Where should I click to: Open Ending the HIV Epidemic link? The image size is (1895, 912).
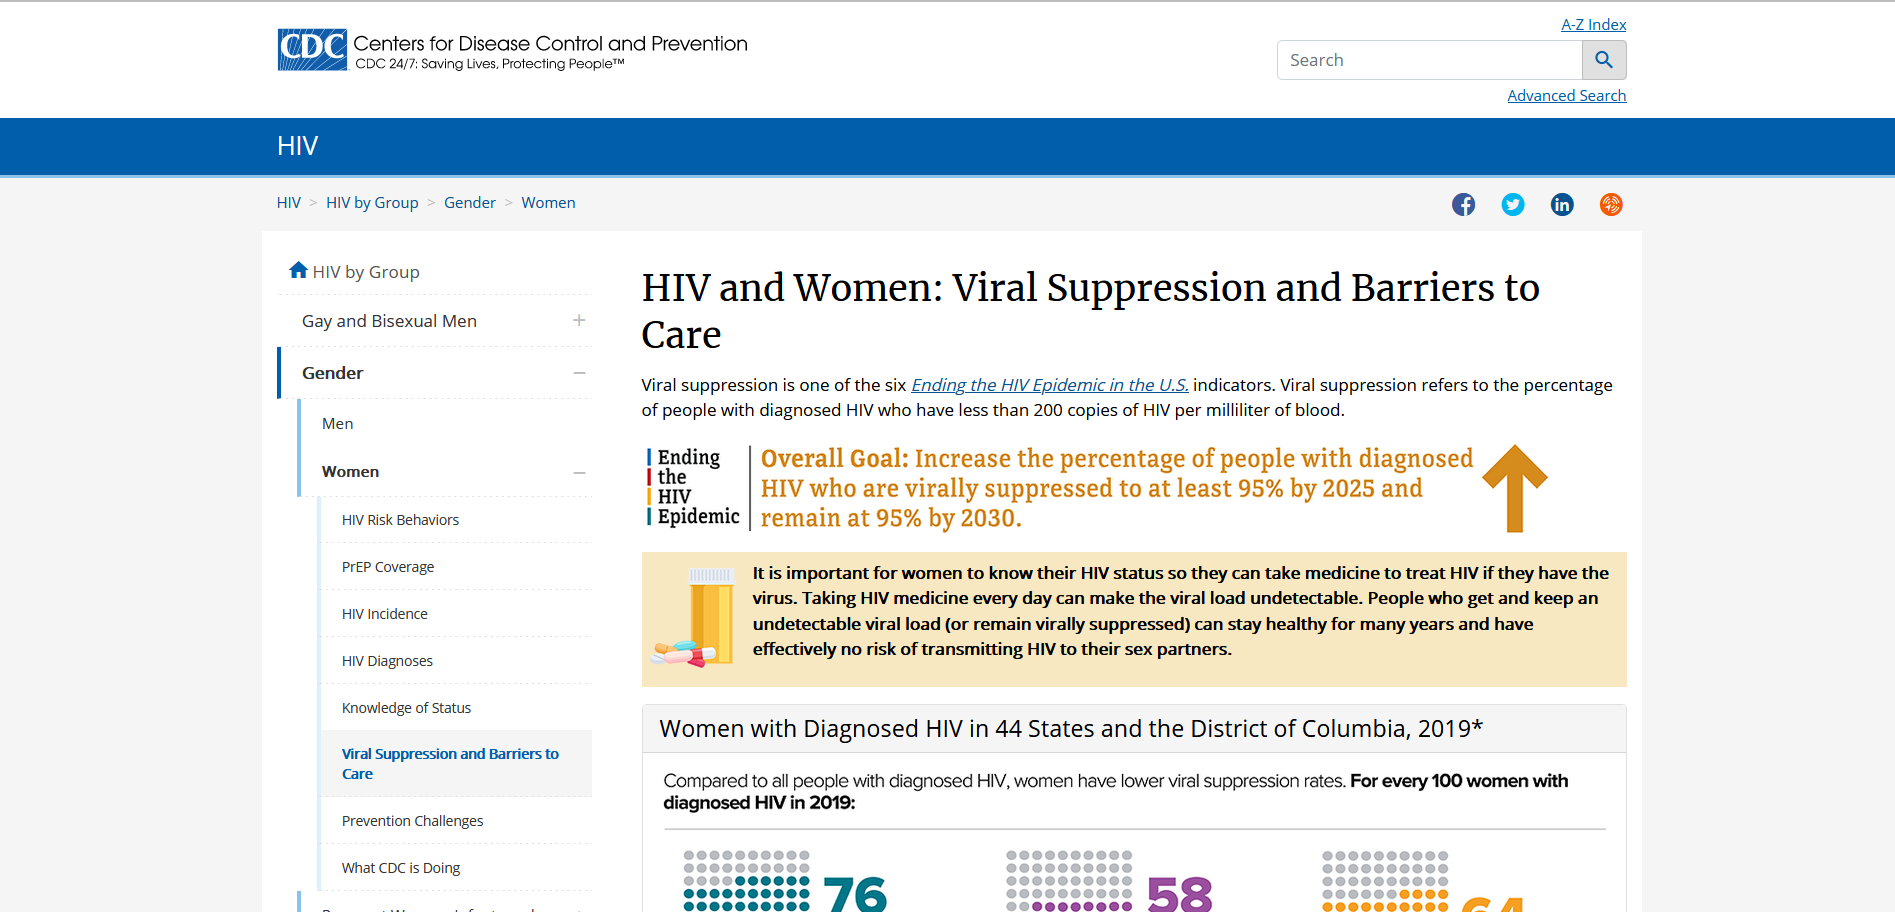pyautogui.click(x=1049, y=385)
